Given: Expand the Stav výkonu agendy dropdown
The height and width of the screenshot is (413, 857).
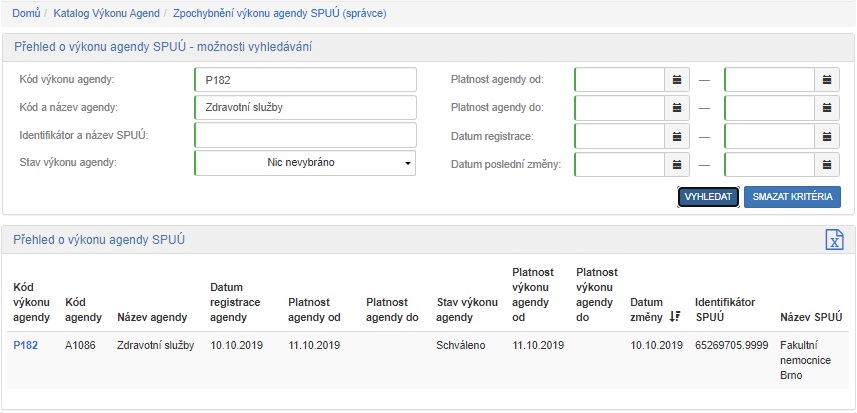Looking at the screenshot, I should [x=305, y=163].
